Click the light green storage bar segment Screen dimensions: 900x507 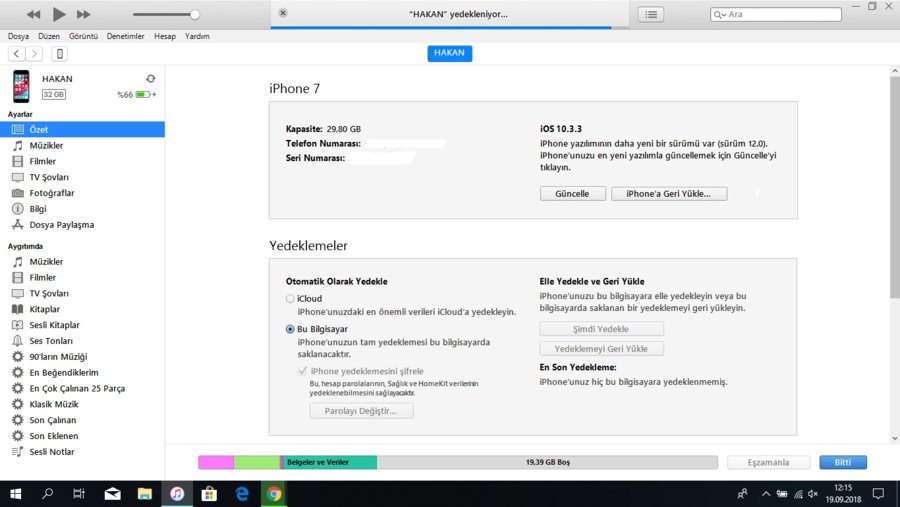(257, 462)
